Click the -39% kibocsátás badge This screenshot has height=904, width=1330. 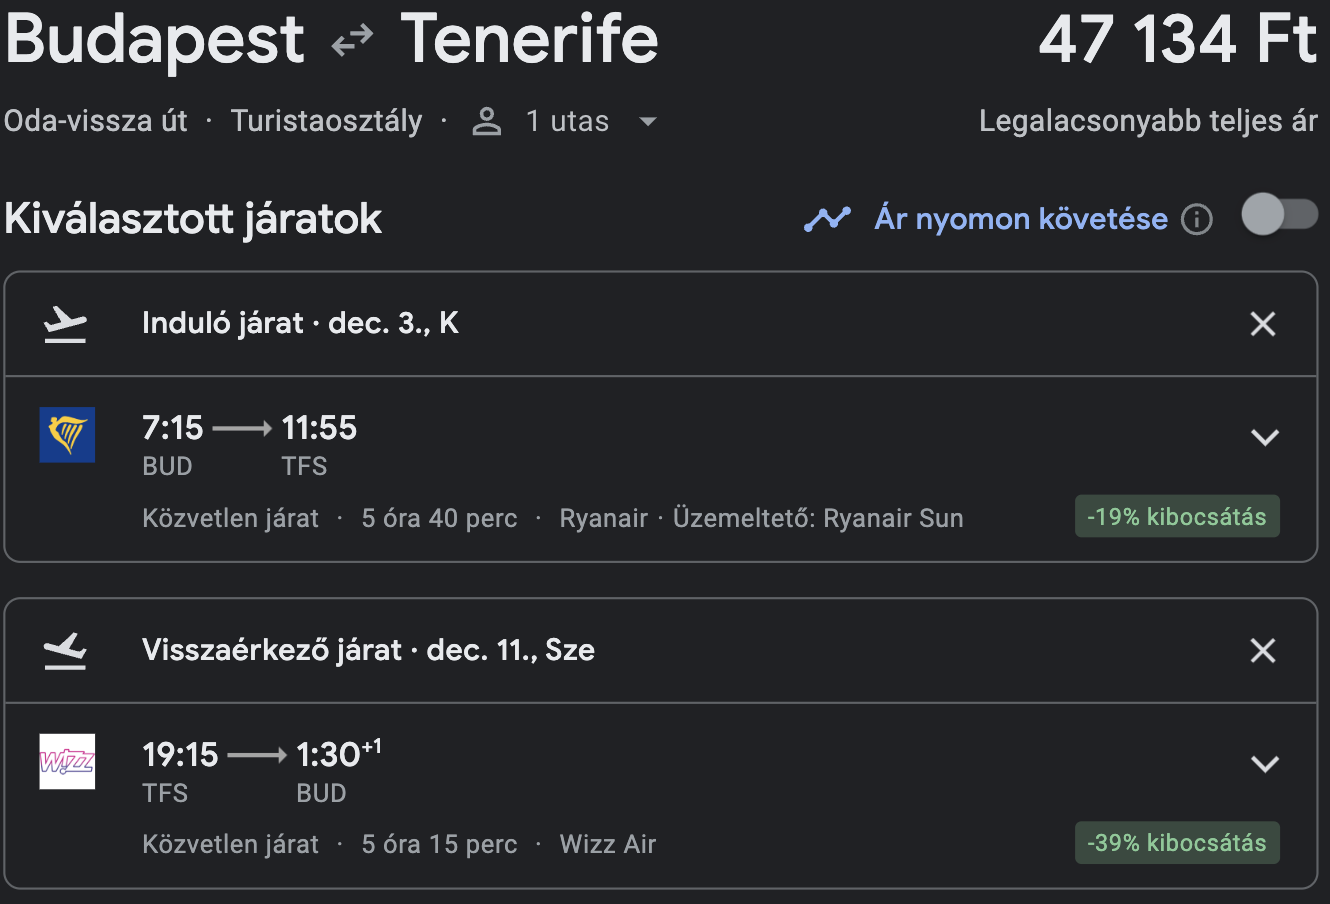(1177, 843)
